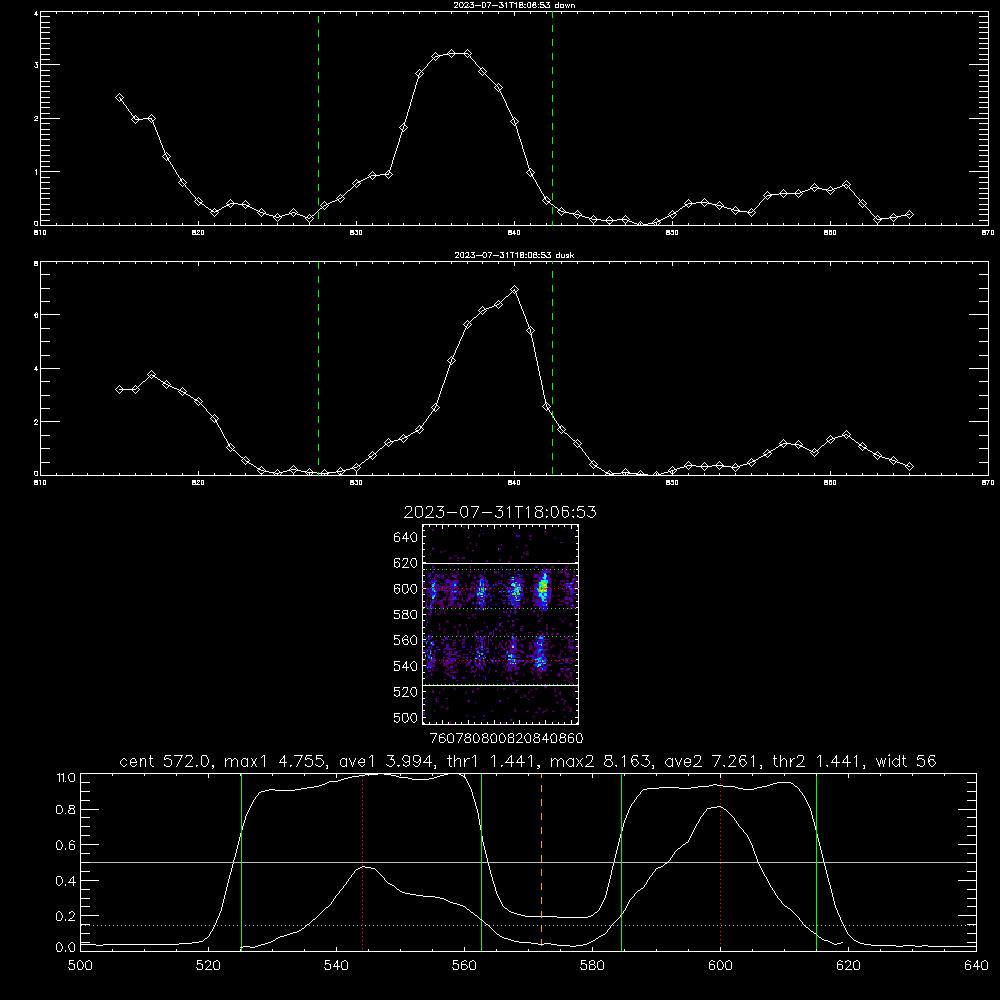Click left green dashed line in dusk plot
This screenshot has height=1000, width=1000.
click(x=318, y=368)
